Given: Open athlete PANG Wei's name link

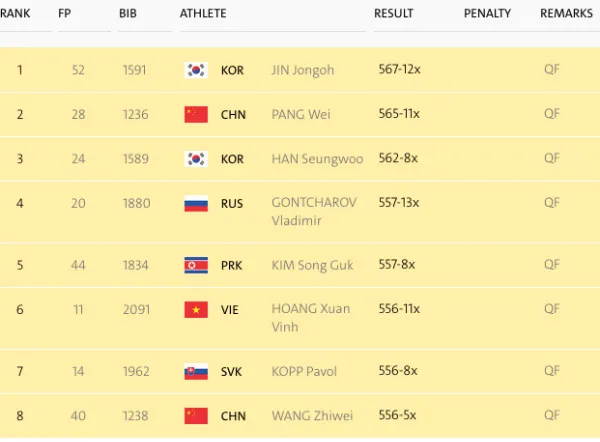Looking at the screenshot, I should (302, 114).
